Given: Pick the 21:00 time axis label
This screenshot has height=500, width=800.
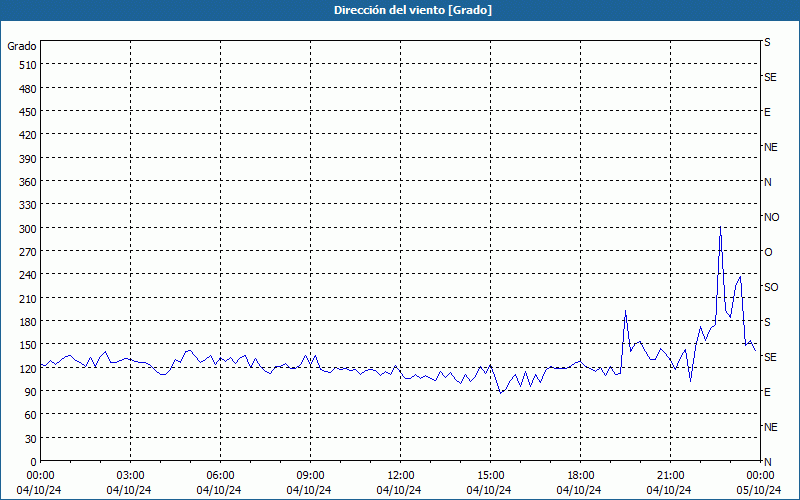Looking at the screenshot, I should pos(670,476).
